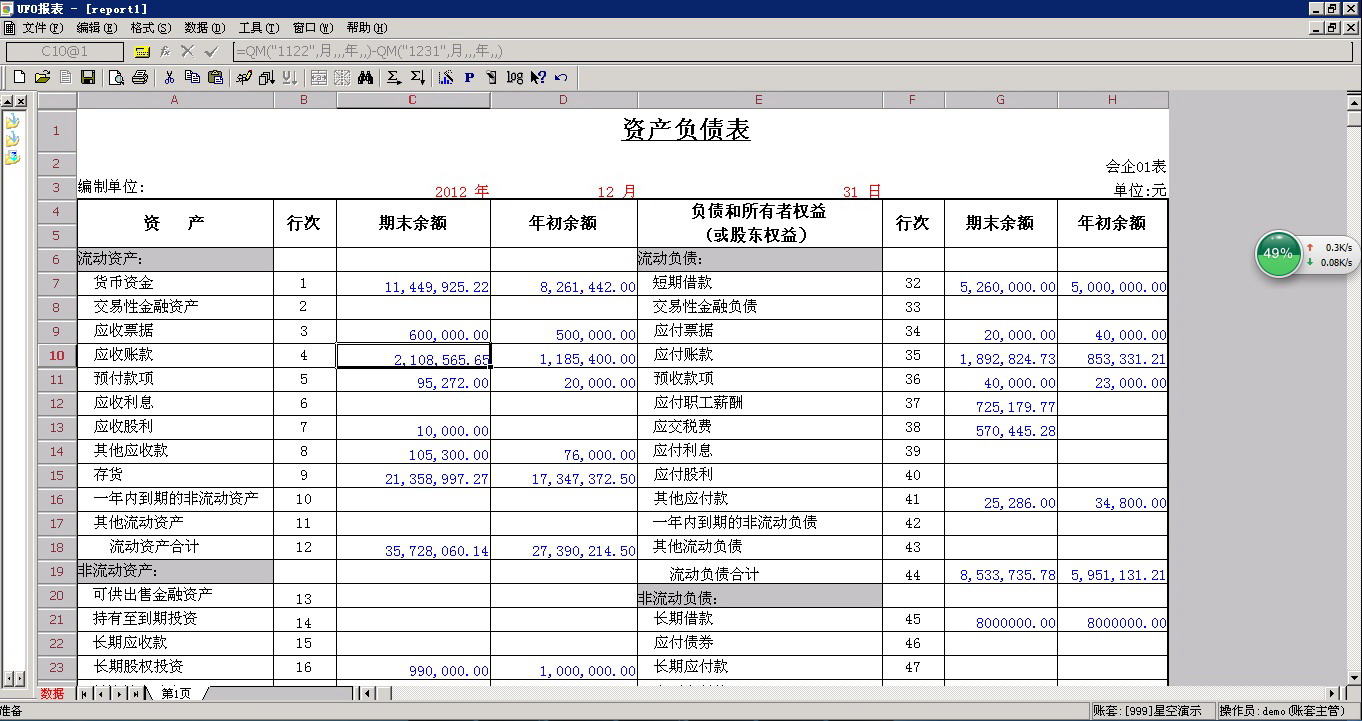Click the cell reference box C10@1
This screenshot has width=1362, height=721.
(x=65, y=51)
